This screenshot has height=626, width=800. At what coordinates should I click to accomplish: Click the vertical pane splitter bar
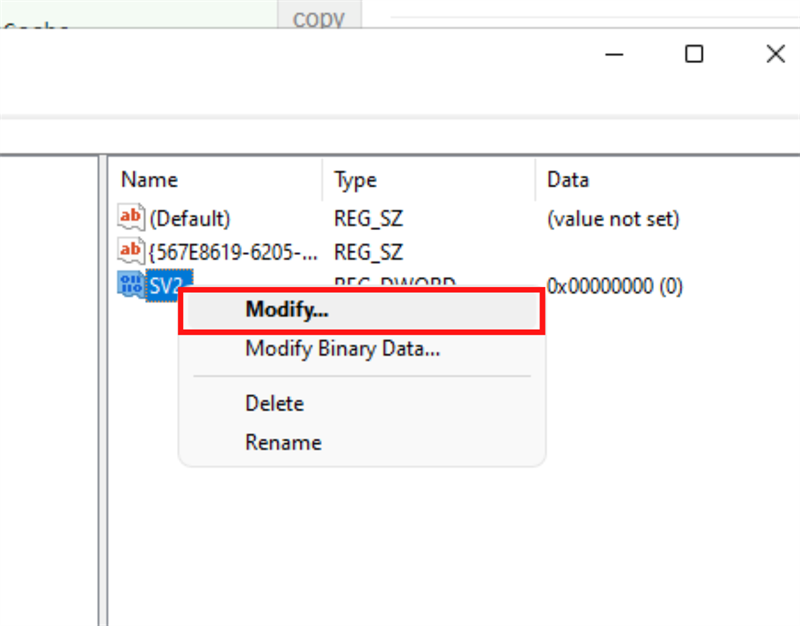pyautogui.click(x=103, y=390)
